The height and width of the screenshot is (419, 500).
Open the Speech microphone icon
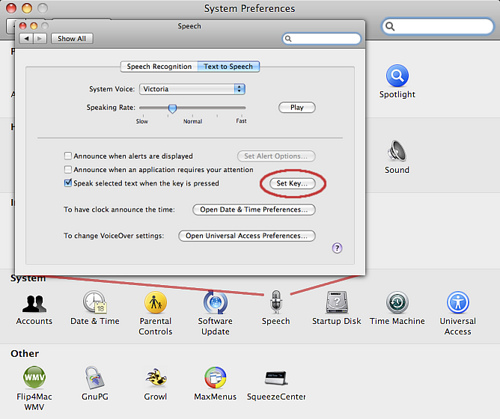pyautogui.click(x=276, y=302)
